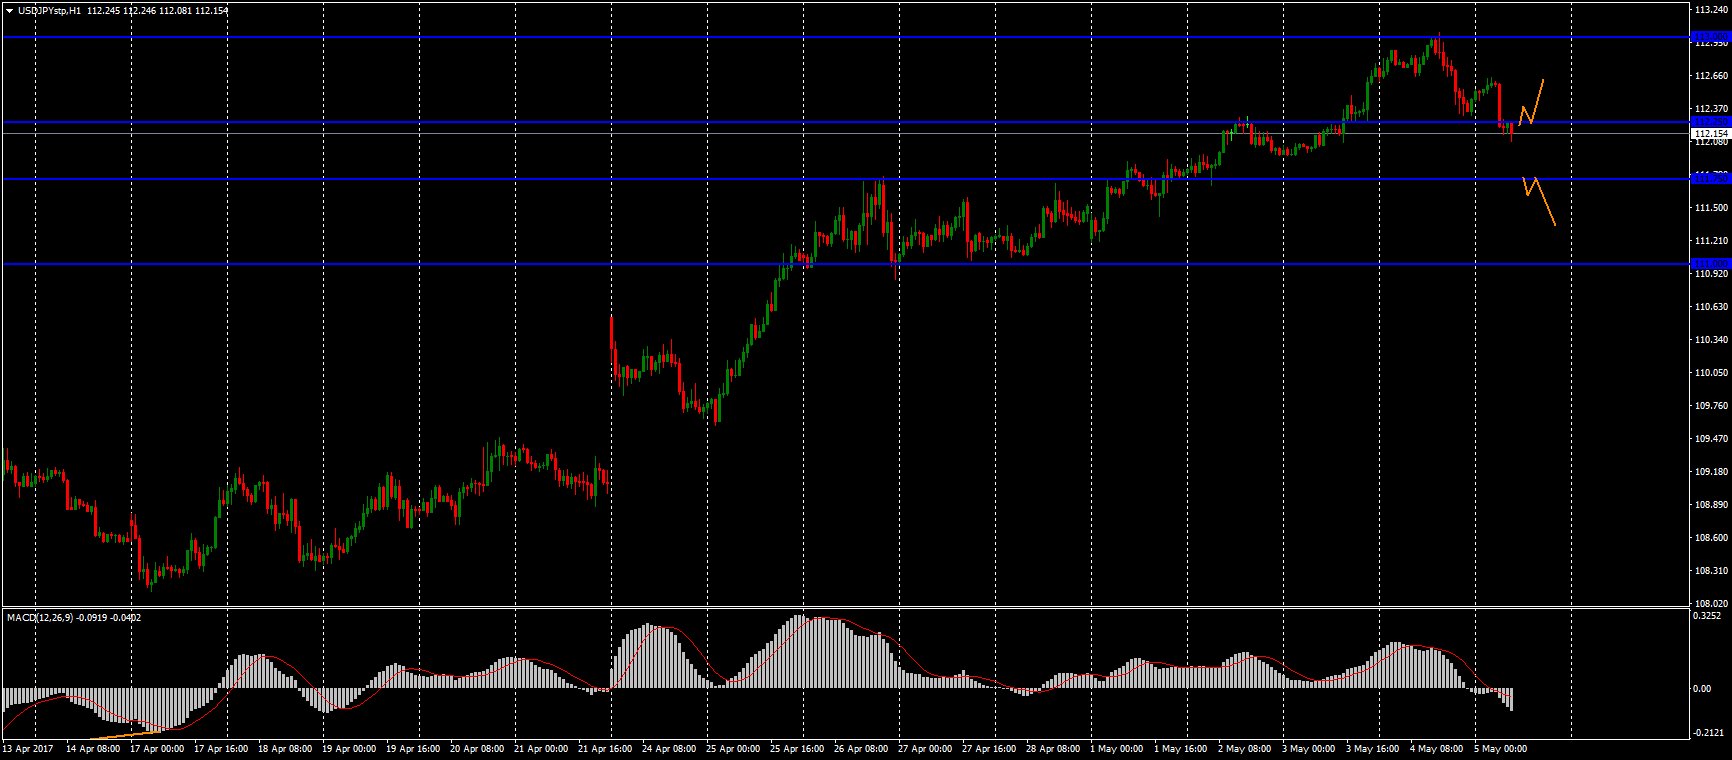The height and width of the screenshot is (760, 1732).
Task: Click the 17 Apr 00:00 time label
Action: coord(156,749)
